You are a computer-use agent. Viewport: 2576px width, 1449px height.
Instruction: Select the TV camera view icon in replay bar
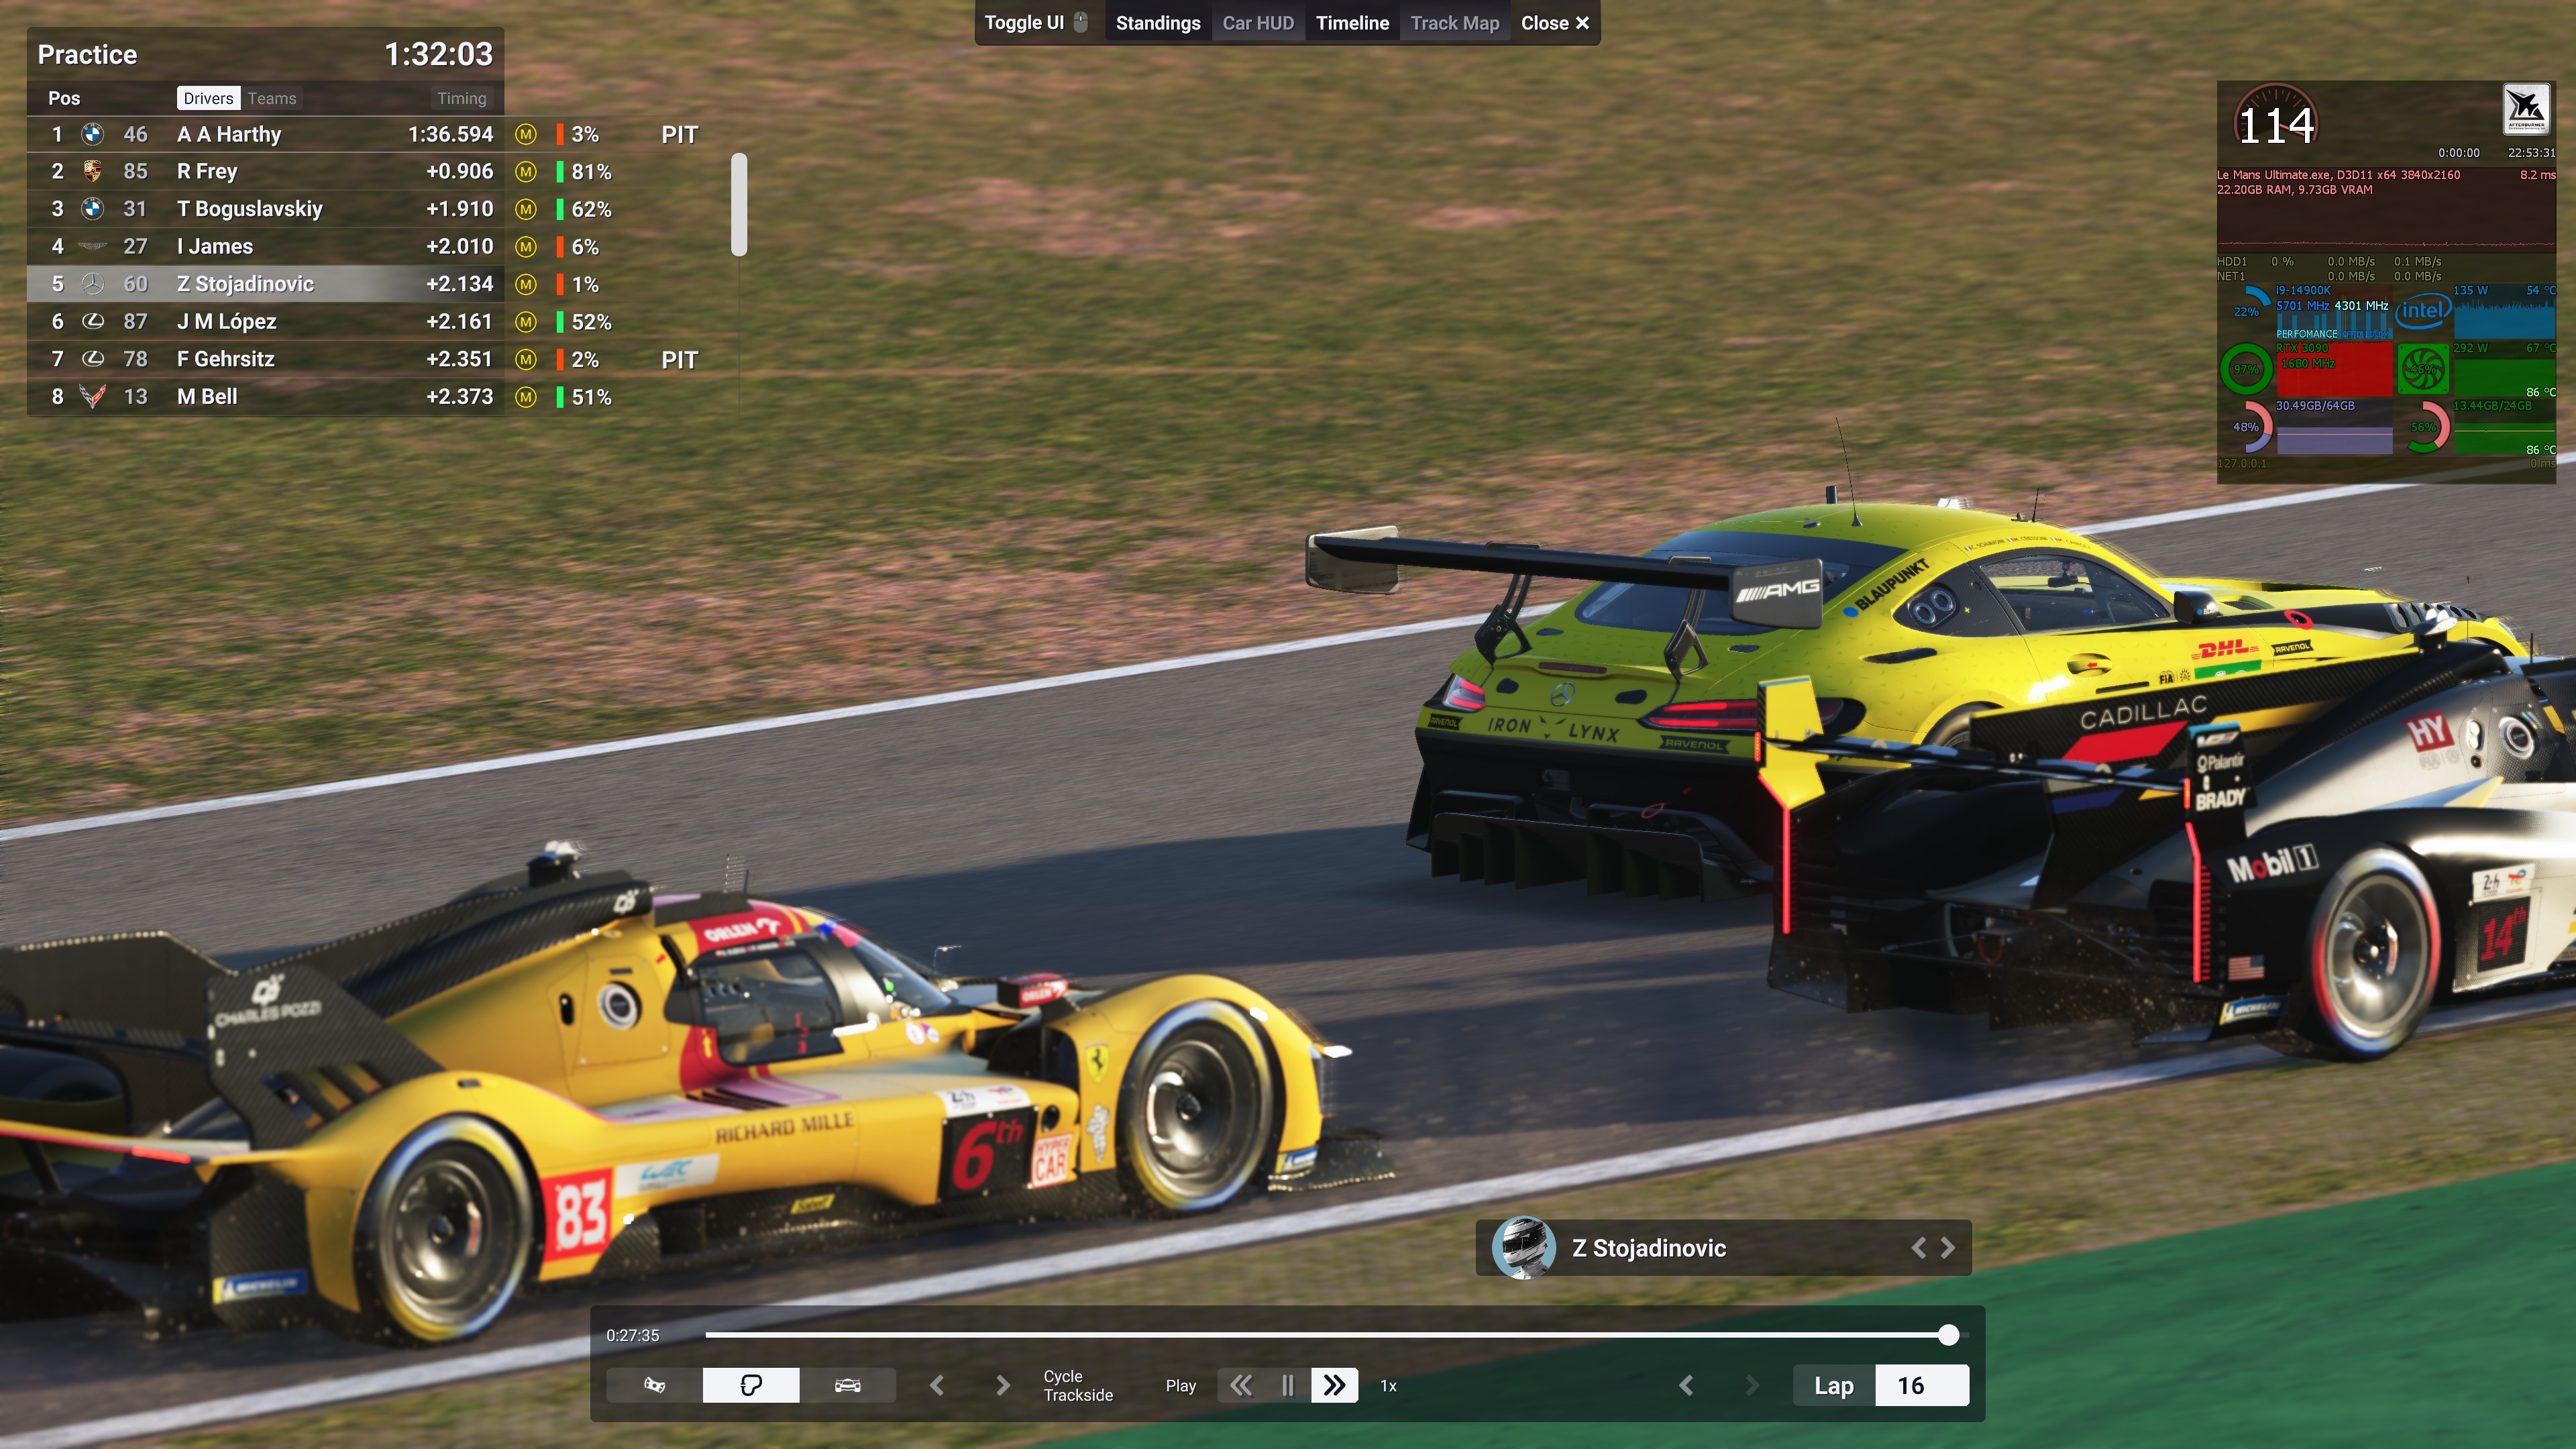tap(654, 1385)
